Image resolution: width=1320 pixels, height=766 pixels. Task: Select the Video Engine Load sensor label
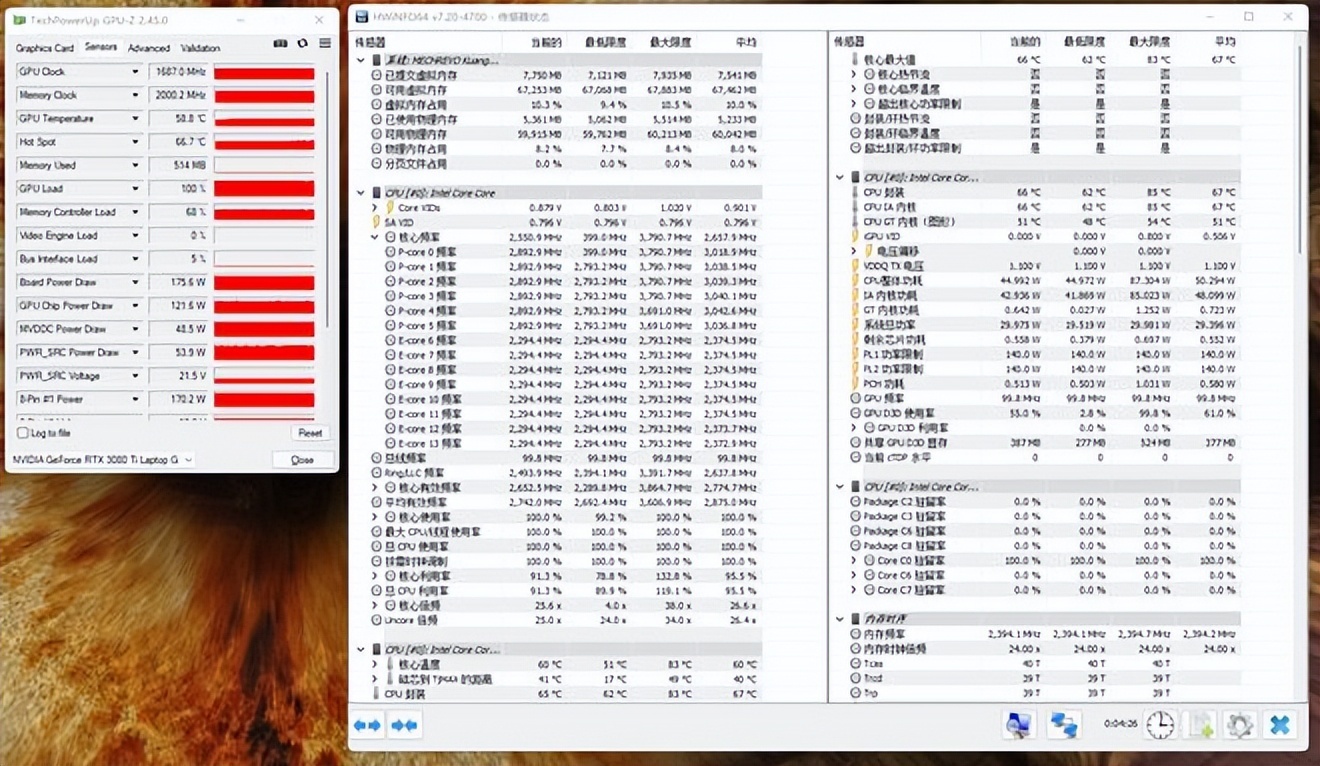(x=57, y=236)
